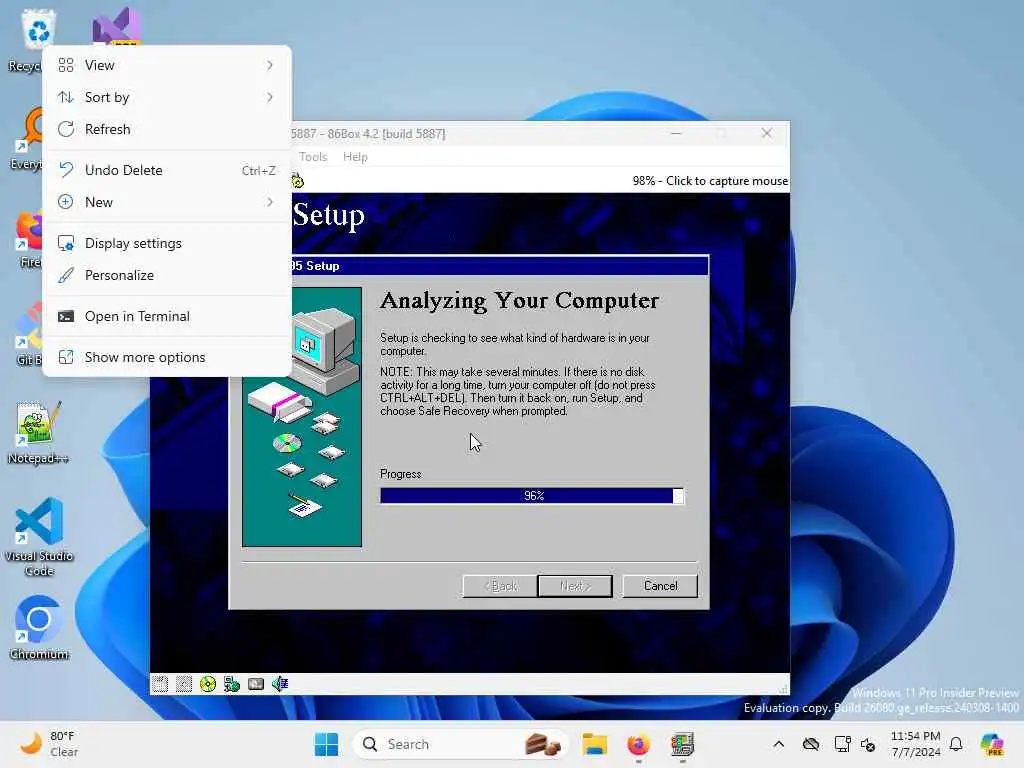Select Undo Delete in context menu
This screenshot has width=1024, height=768.
(x=167, y=170)
